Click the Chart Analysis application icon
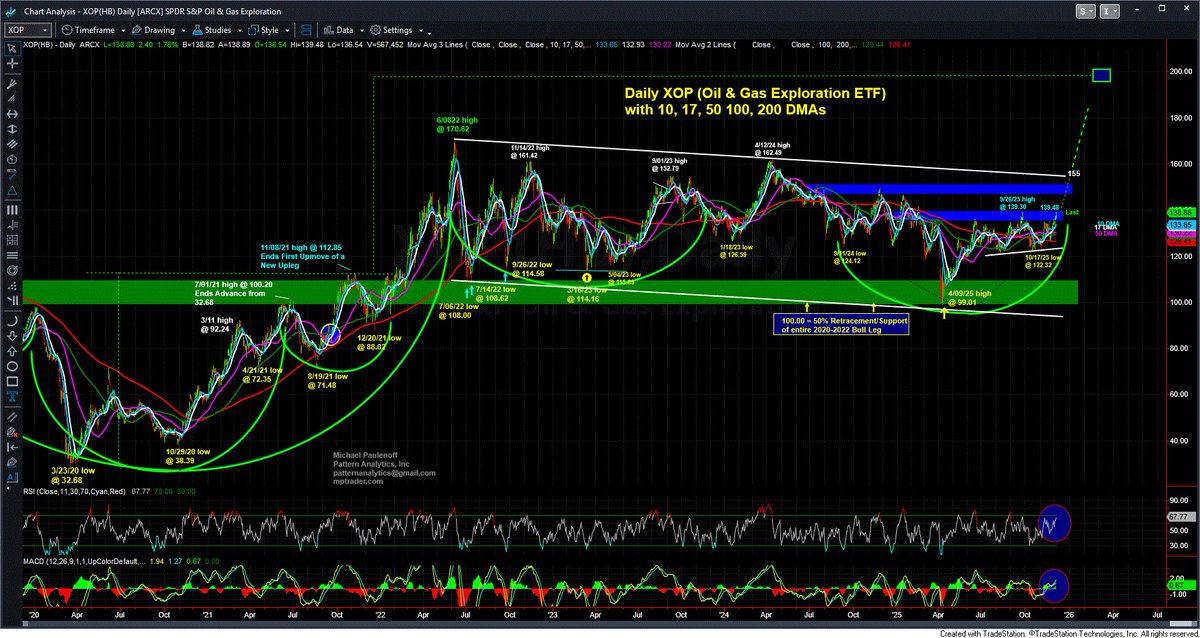The image size is (1200, 638). pyautogui.click(x=11, y=10)
